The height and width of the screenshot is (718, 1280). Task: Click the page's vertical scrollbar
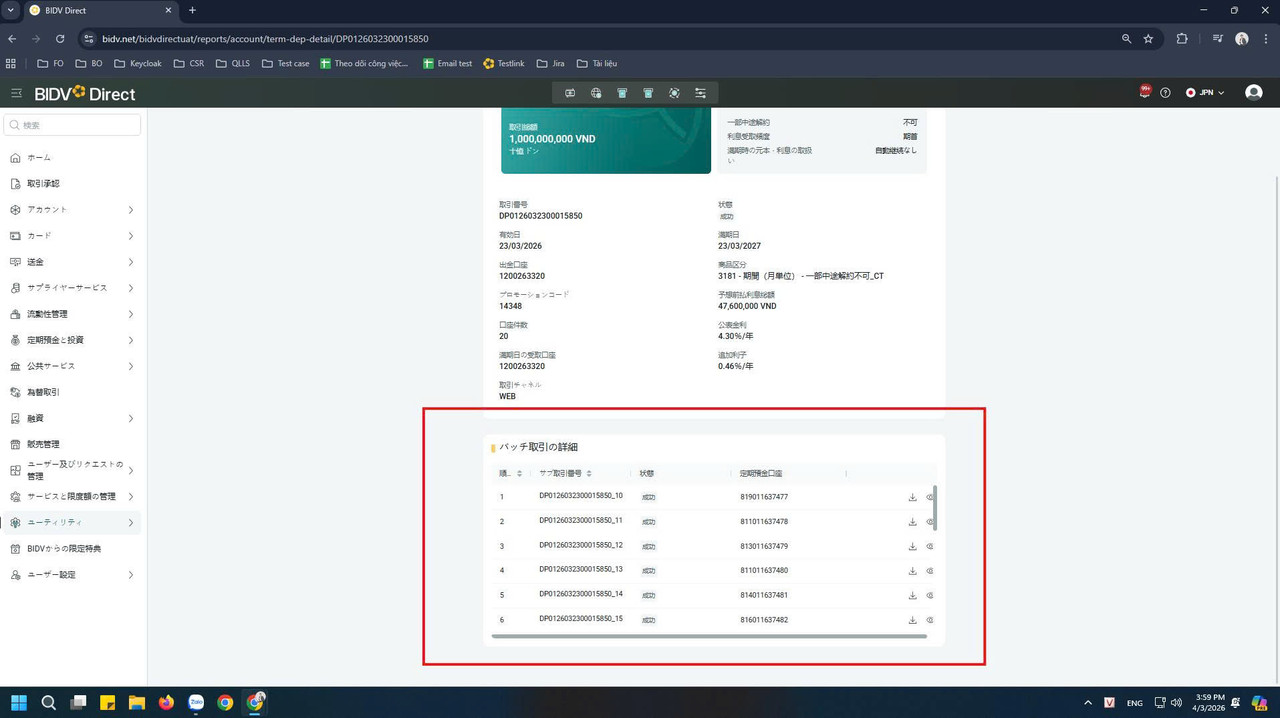pyautogui.click(x=1275, y=430)
